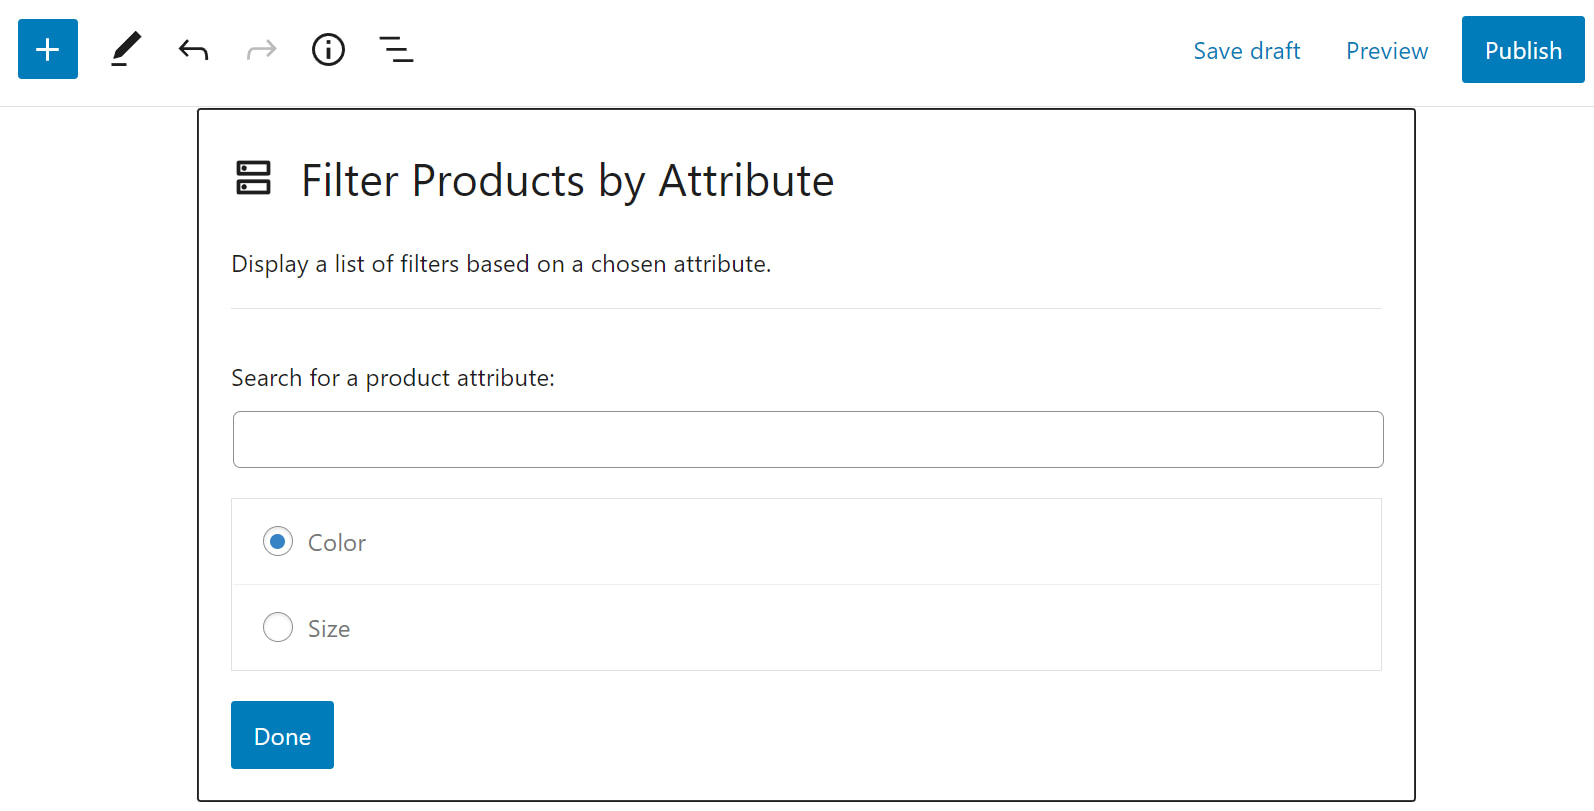
Task: Click the Filter Products block icon
Action: 254,178
